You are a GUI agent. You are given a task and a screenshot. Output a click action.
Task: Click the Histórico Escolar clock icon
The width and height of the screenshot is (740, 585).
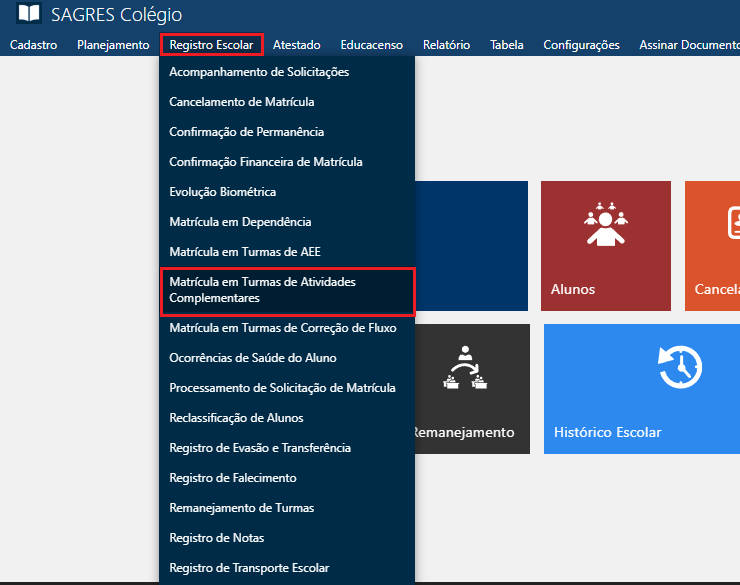(679, 368)
